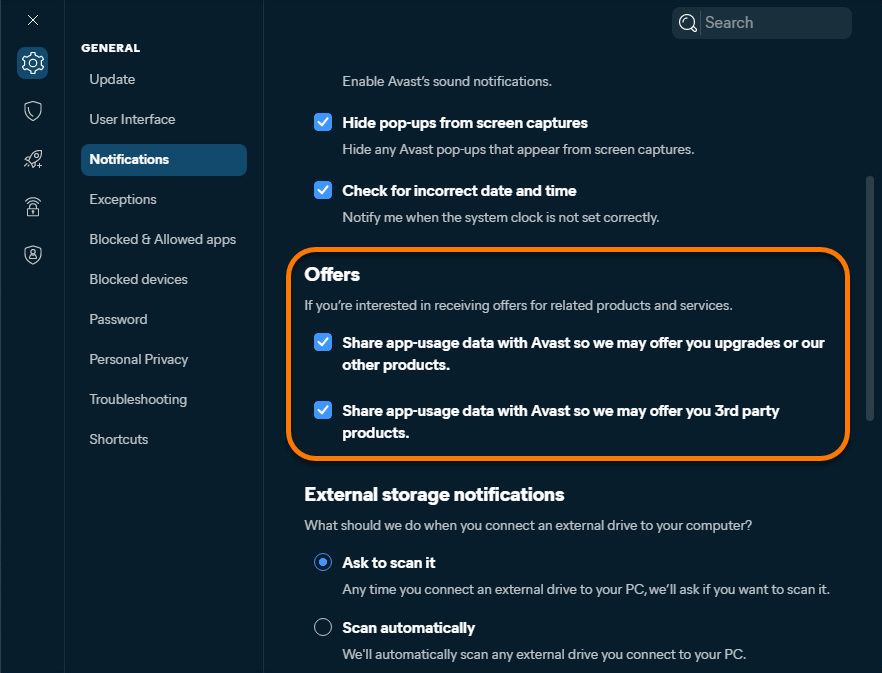Click the search magnifier icon
This screenshot has height=673, width=882.
[687, 23]
